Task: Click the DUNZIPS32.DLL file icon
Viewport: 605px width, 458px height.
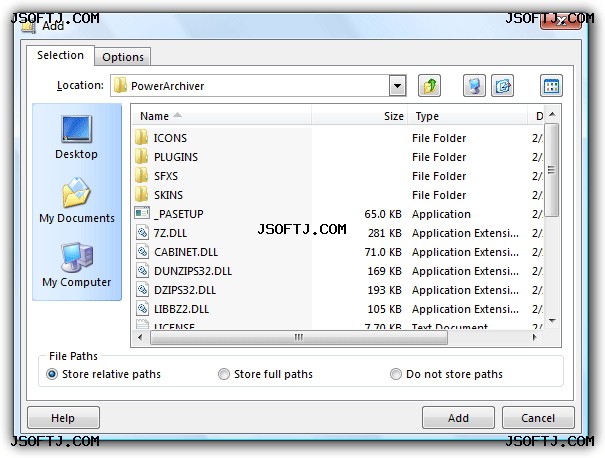Action: 142,270
